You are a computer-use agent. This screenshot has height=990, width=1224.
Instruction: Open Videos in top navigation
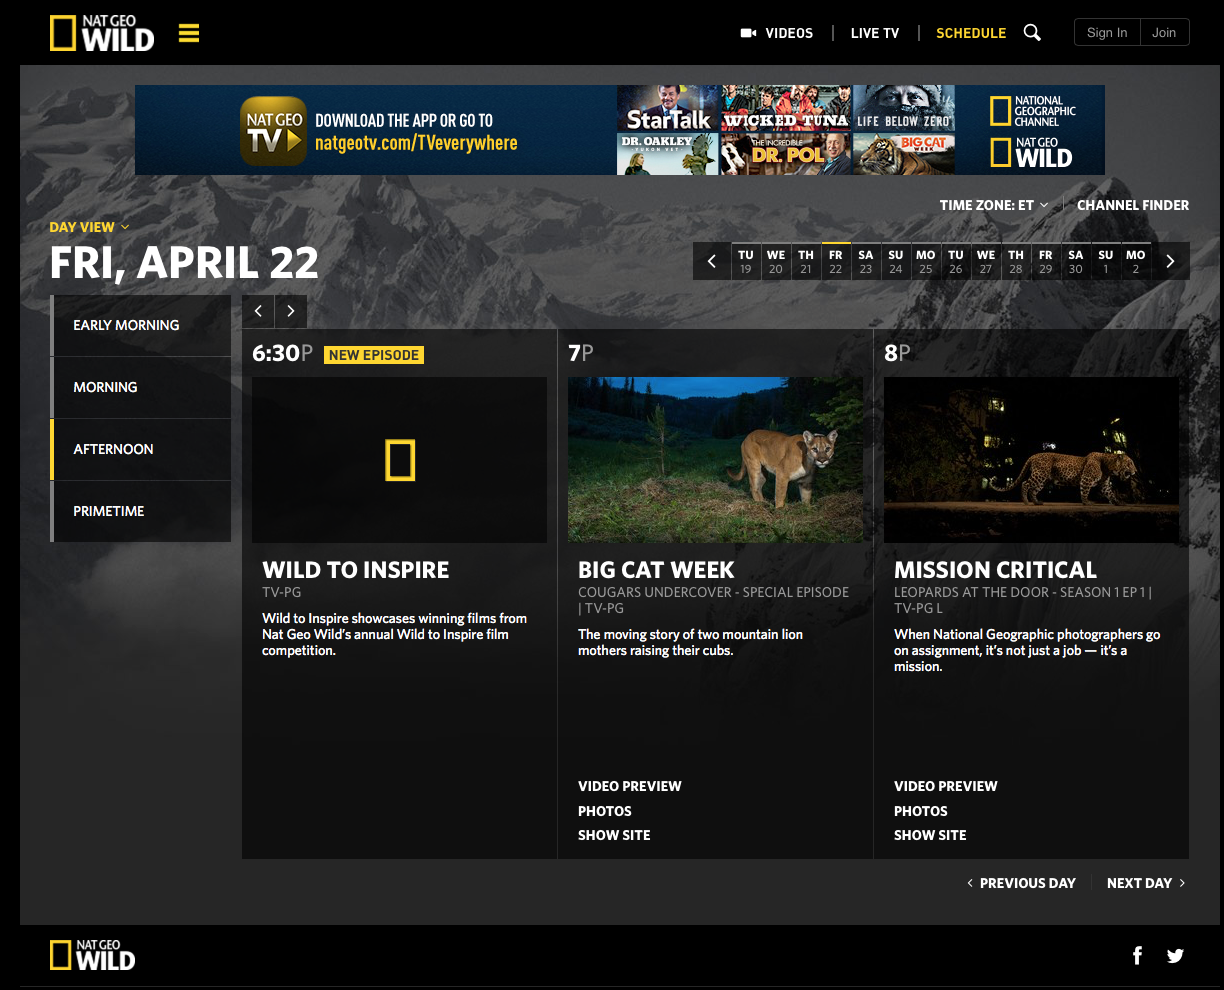point(789,33)
